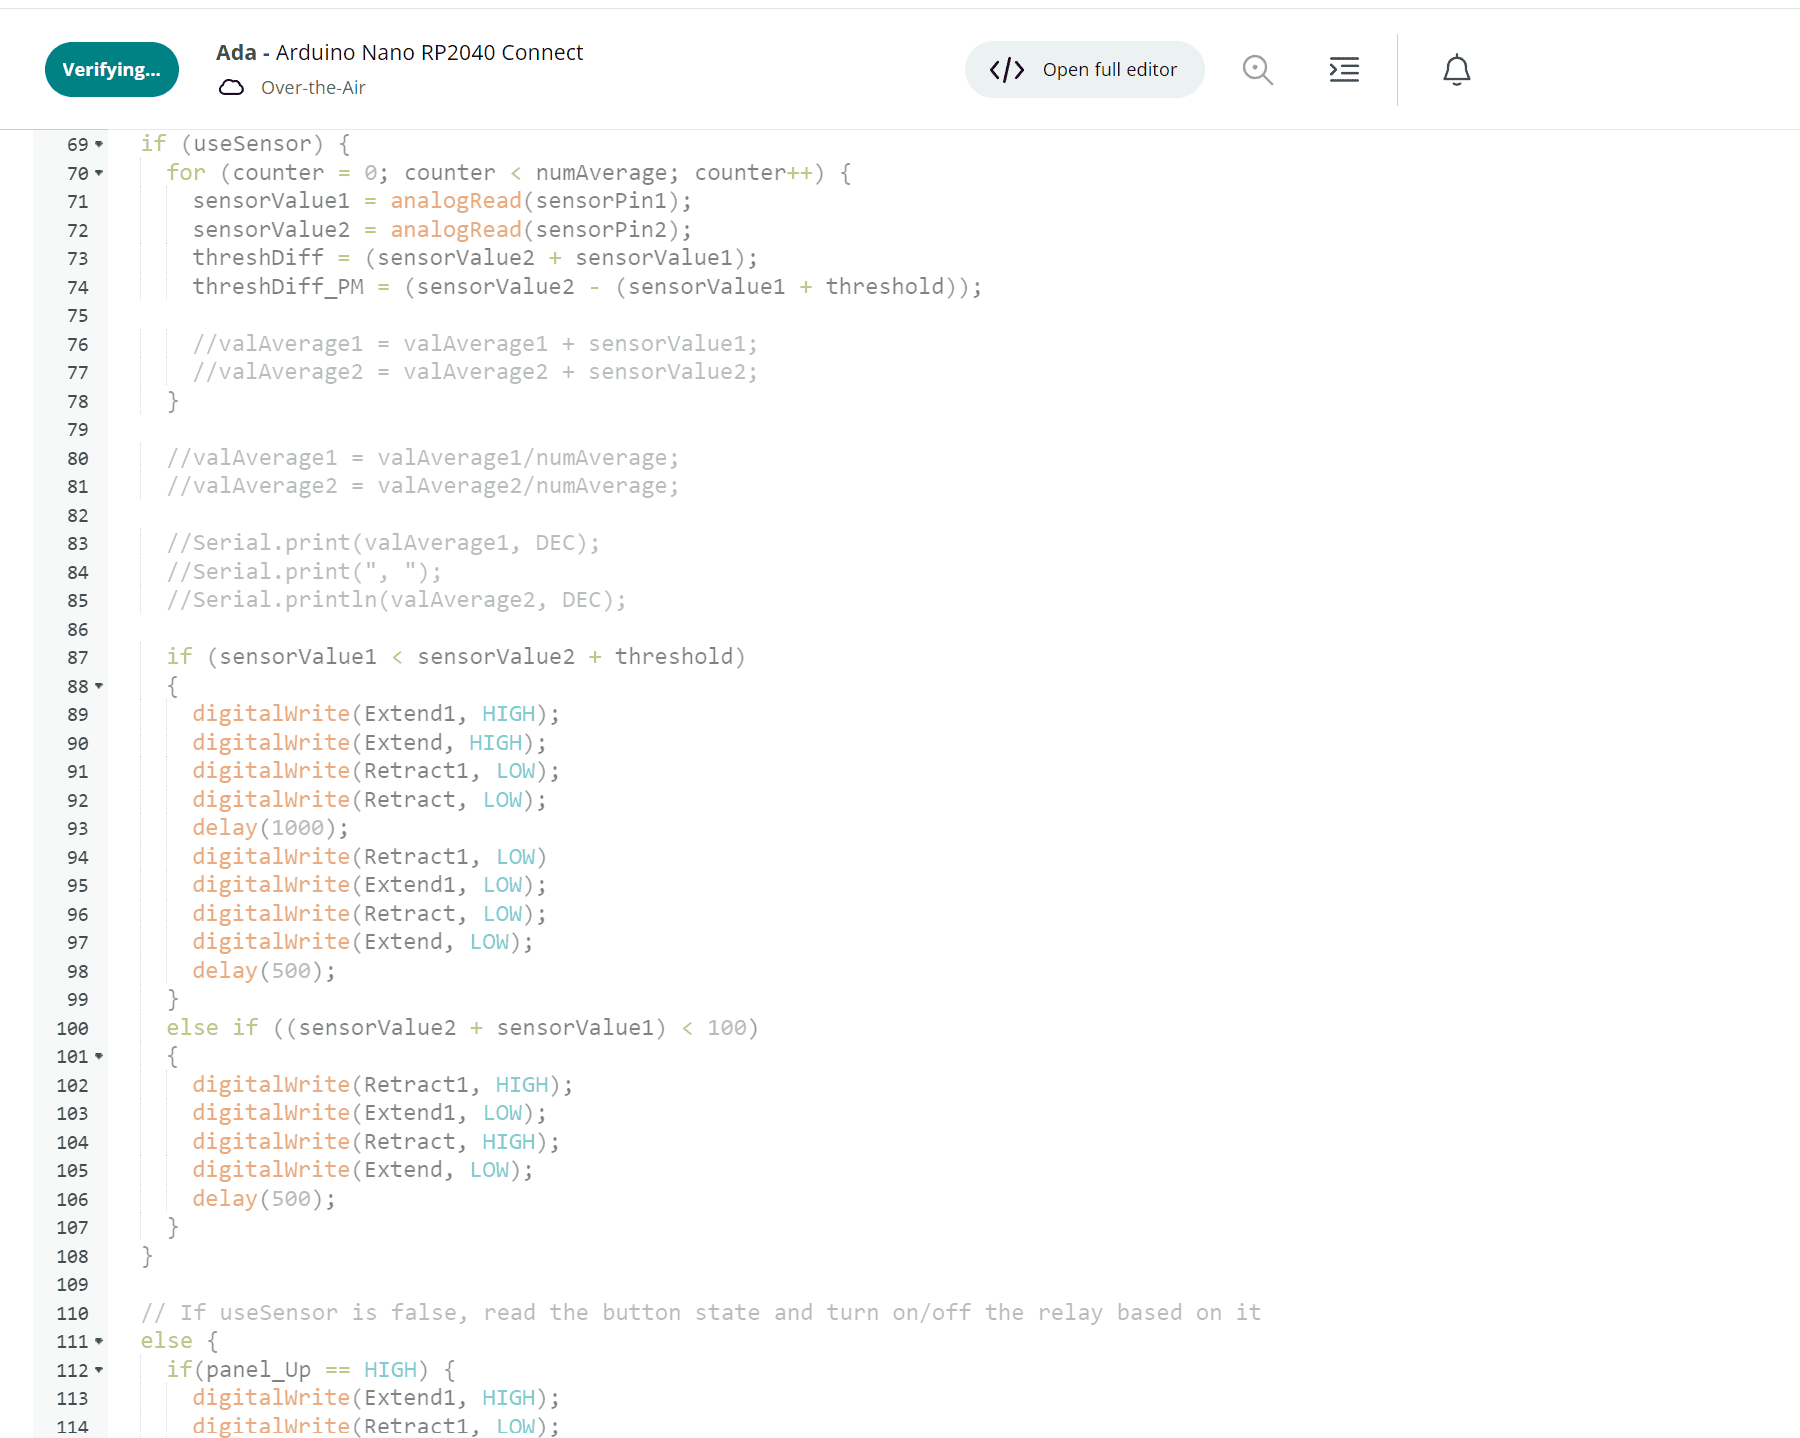Click the Verifying... button

pyautogui.click(x=111, y=70)
